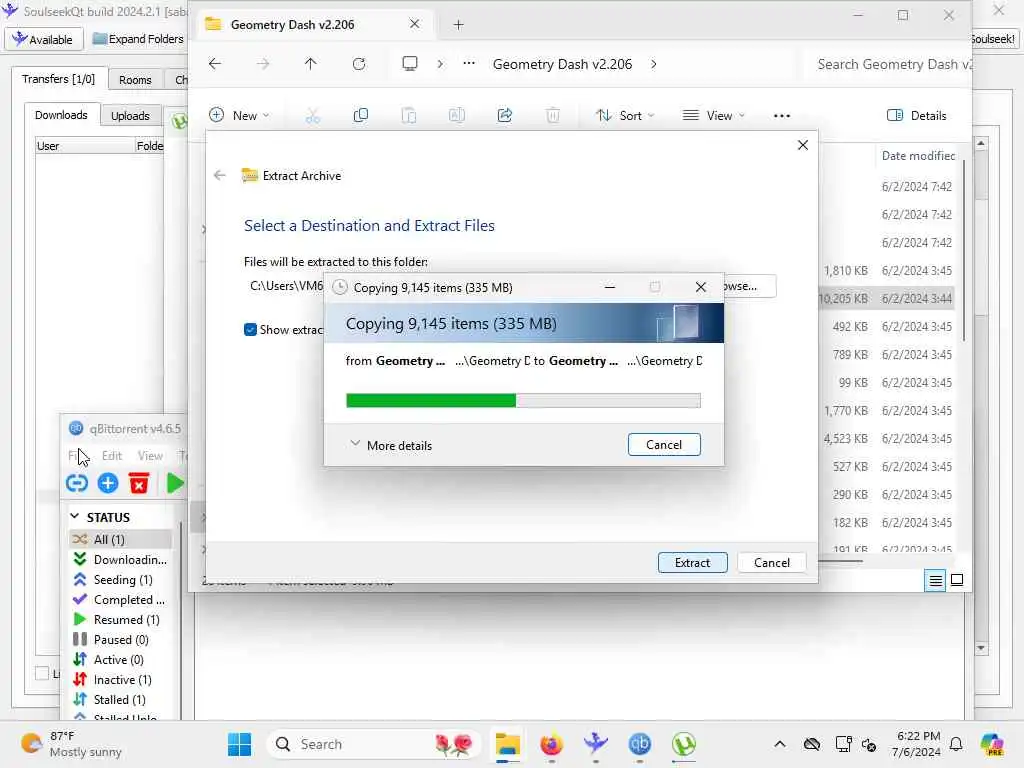Screen dimensions: 1024x768
Task: Open the address bar ellipsis breadcrumb menu
Action: click(x=469, y=64)
